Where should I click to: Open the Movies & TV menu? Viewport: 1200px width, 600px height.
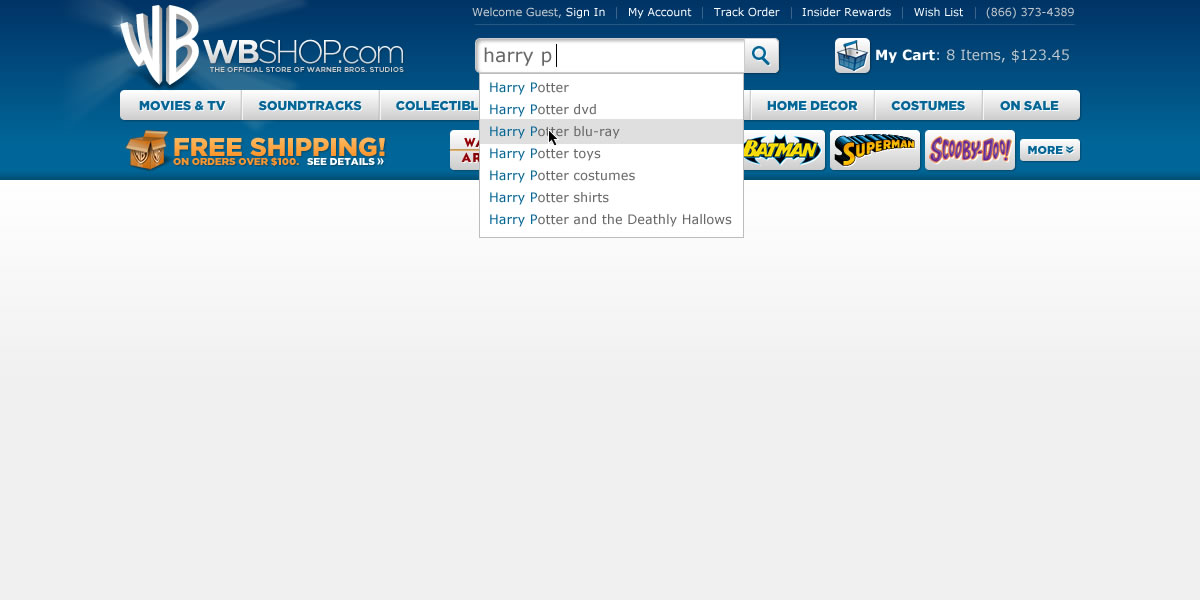pyautogui.click(x=181, y=106)
